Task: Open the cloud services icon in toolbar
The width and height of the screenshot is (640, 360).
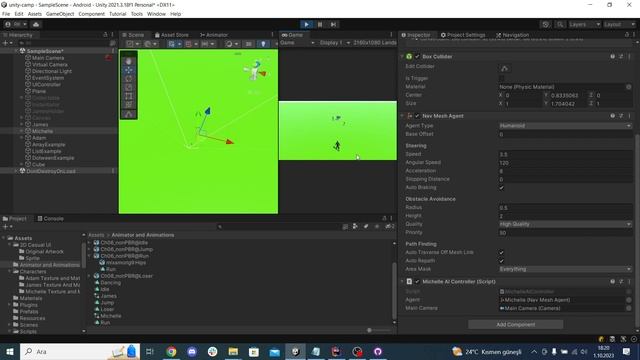Action: [36, 24]
